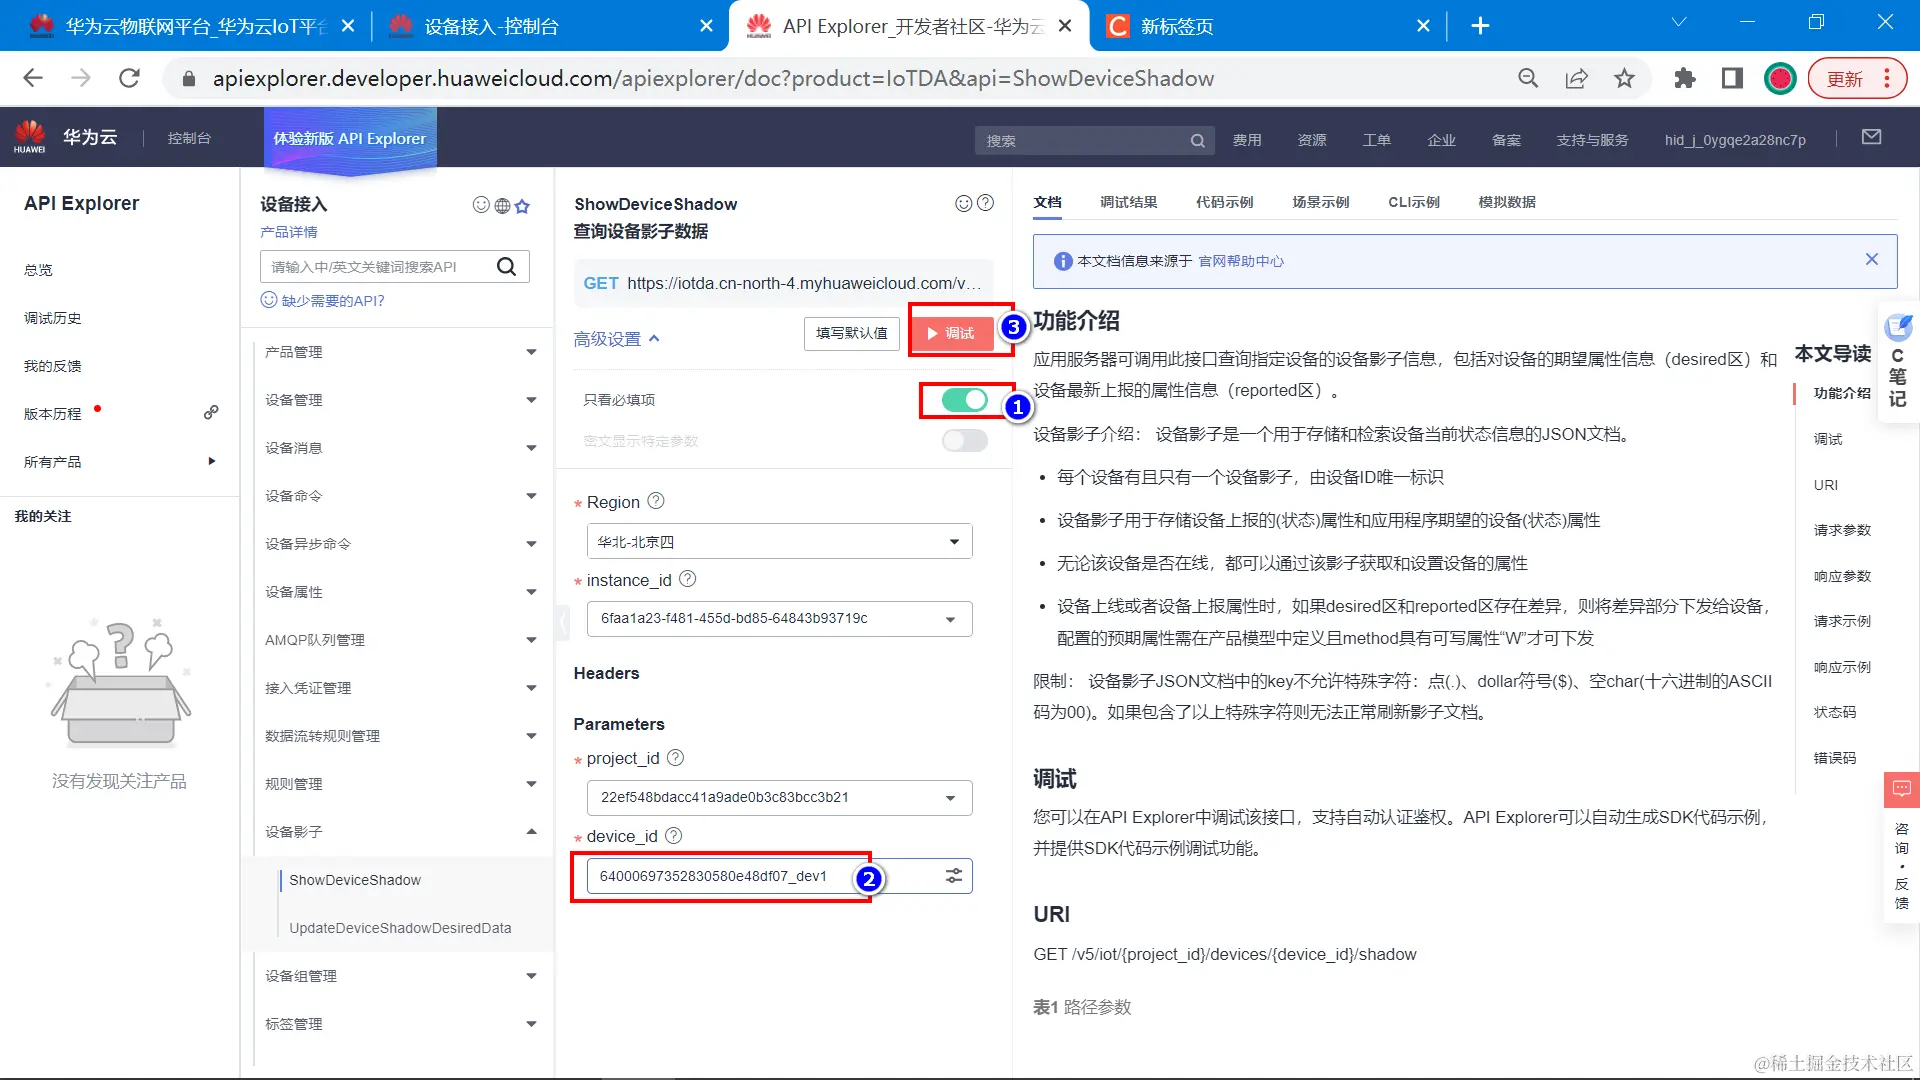Click the search magnifier in top navigation
1920x1080 pixels.
[x=1197, y=141]
